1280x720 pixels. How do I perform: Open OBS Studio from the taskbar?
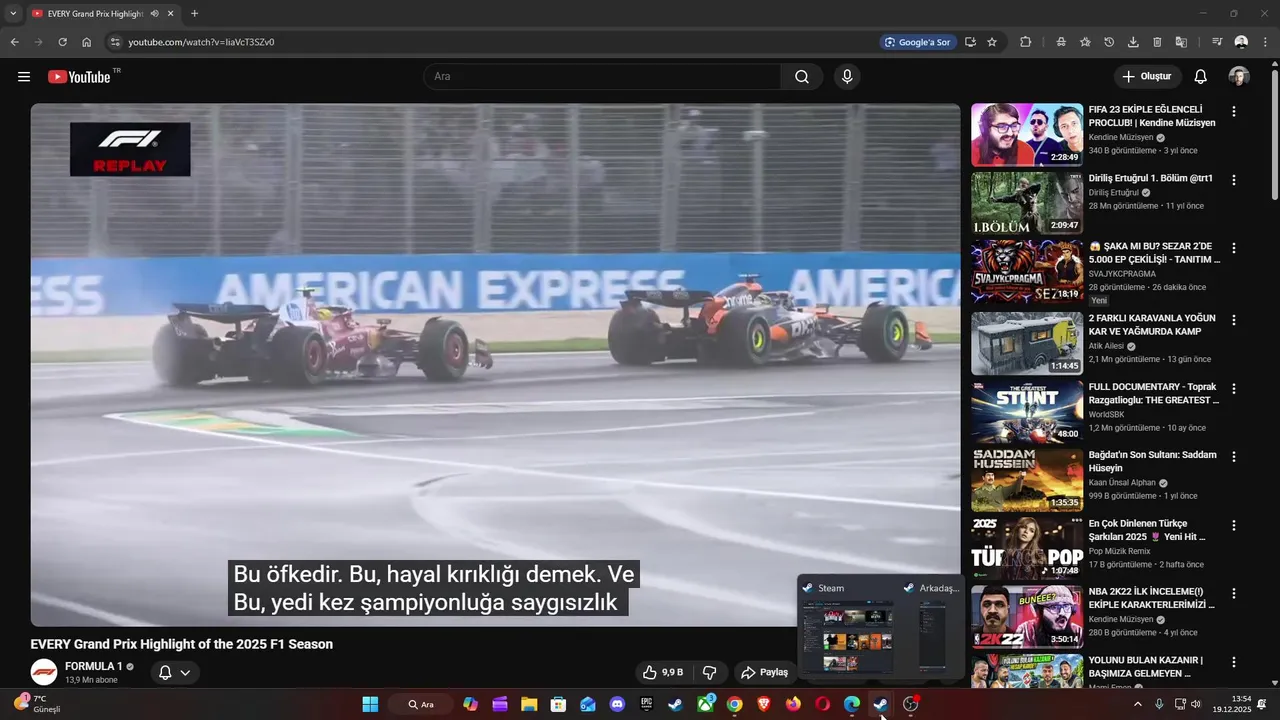pyautogui.click(x=910, y=704)
